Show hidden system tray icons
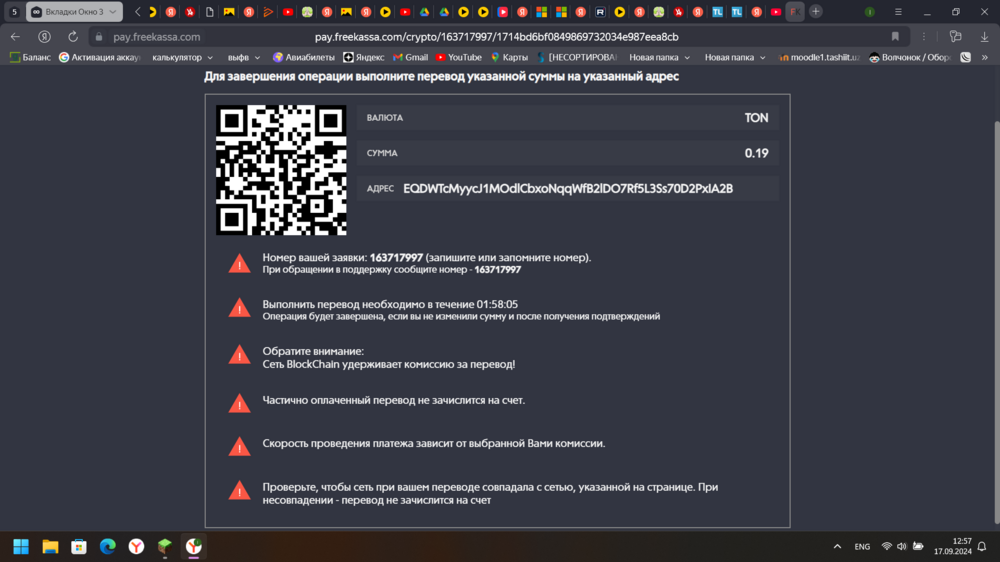Screen dimensions: 1000x562 [x=837, y=547]
